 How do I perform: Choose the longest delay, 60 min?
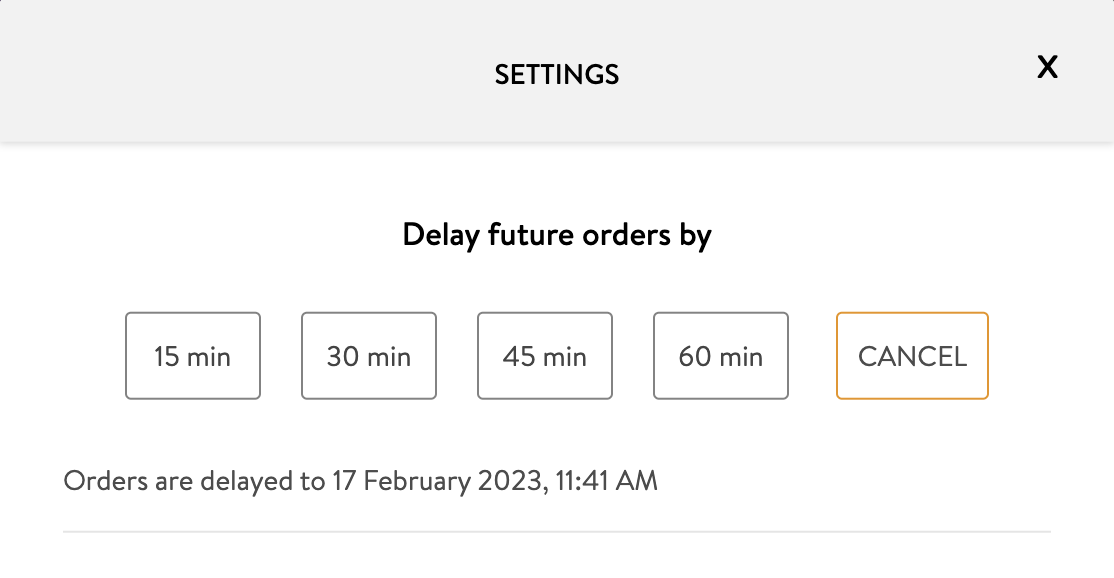(721, 356)
